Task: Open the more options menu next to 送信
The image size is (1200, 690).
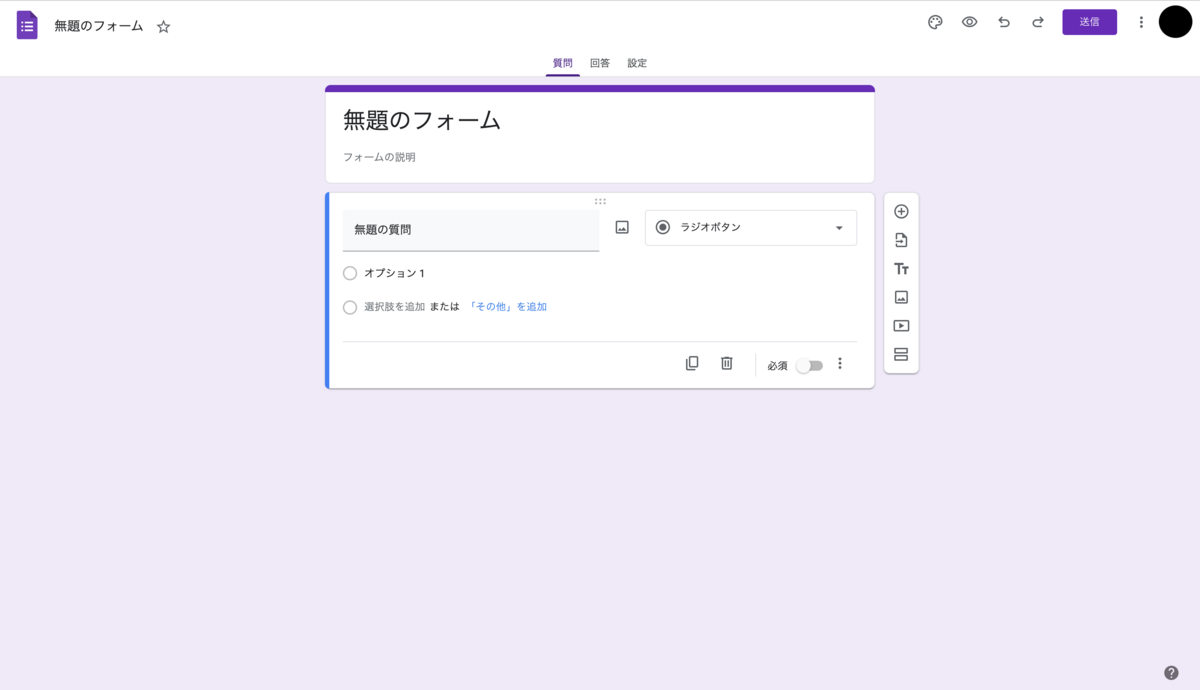Action: pos(1141,22)
